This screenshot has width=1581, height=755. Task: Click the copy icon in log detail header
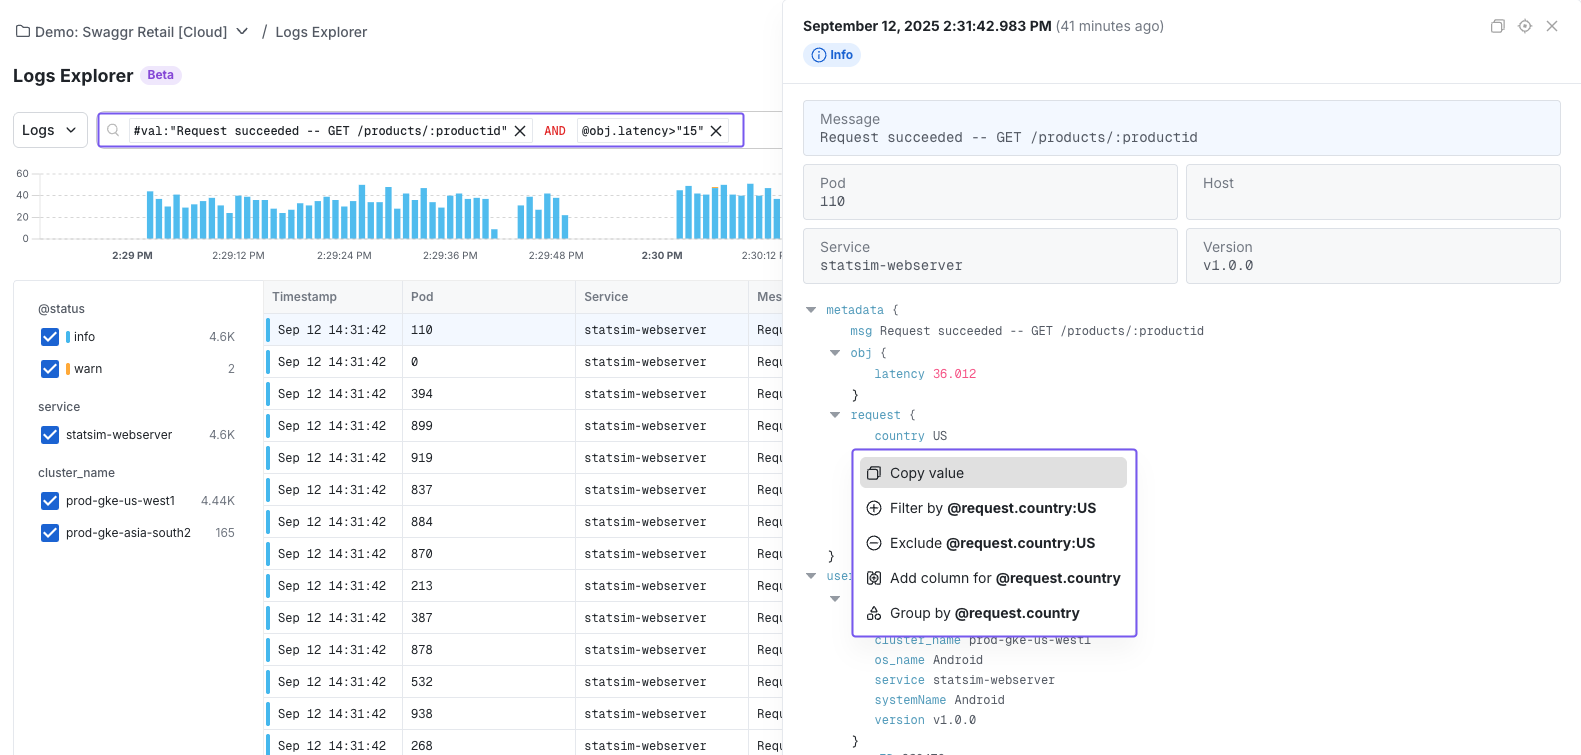coord(1497,26)
